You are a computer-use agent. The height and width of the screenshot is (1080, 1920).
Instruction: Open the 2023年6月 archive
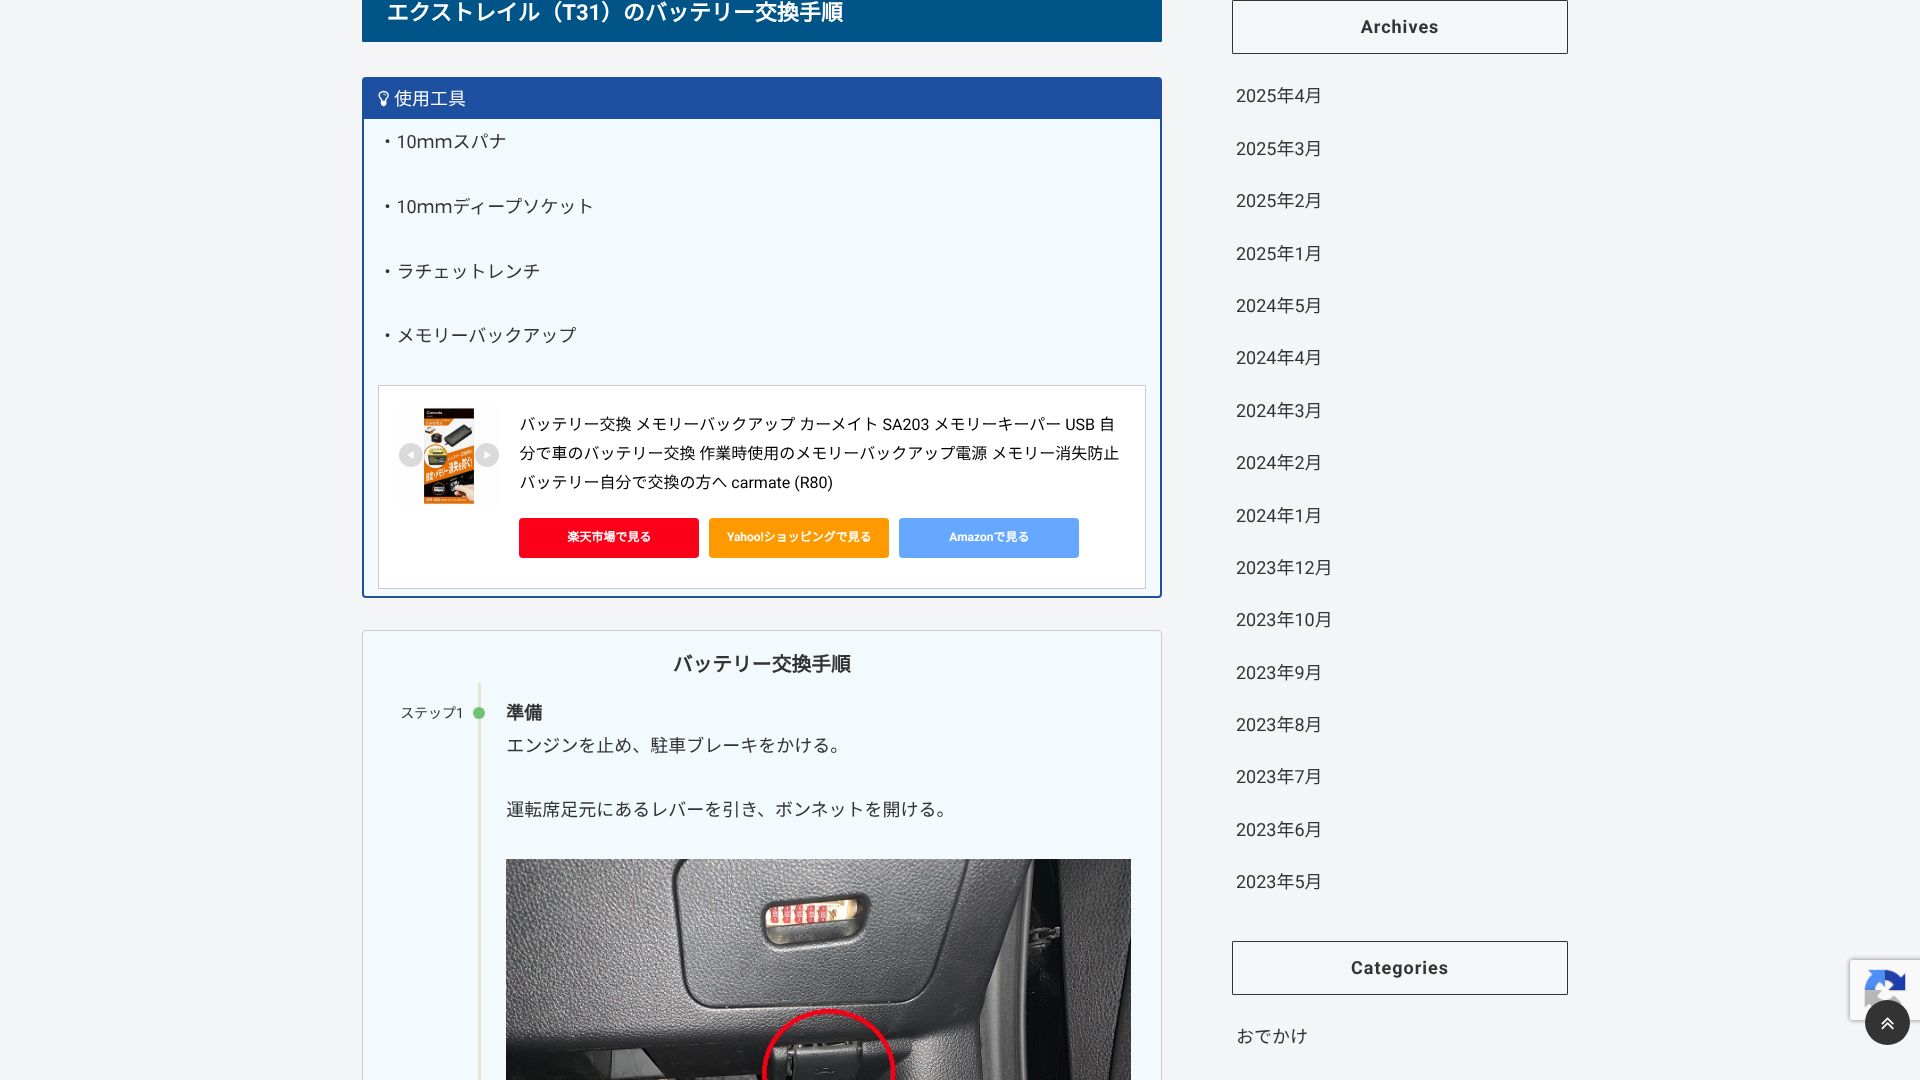point(1278,830)
